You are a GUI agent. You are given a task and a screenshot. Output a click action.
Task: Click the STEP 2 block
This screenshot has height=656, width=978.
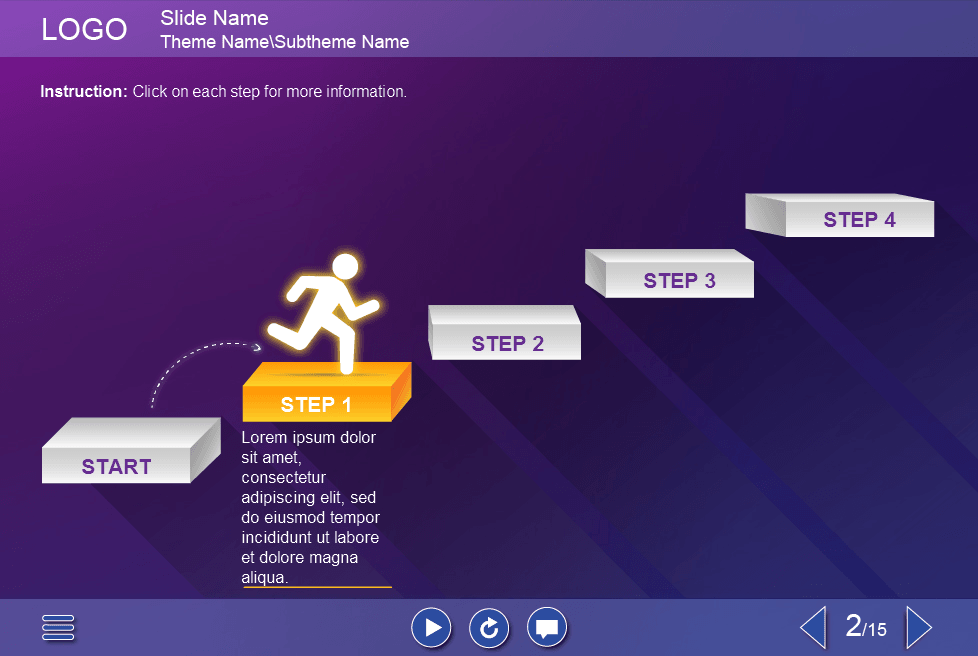(505, 332)
